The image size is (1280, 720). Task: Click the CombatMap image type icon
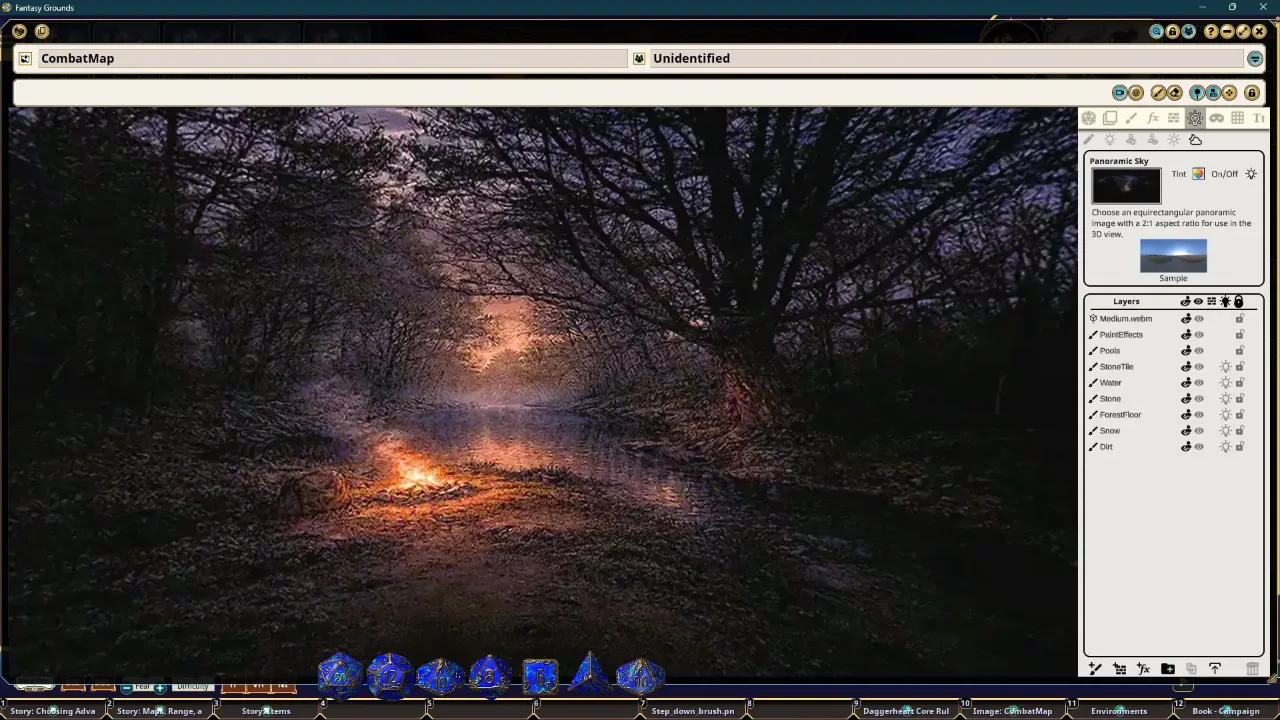[x=26, y=59]
